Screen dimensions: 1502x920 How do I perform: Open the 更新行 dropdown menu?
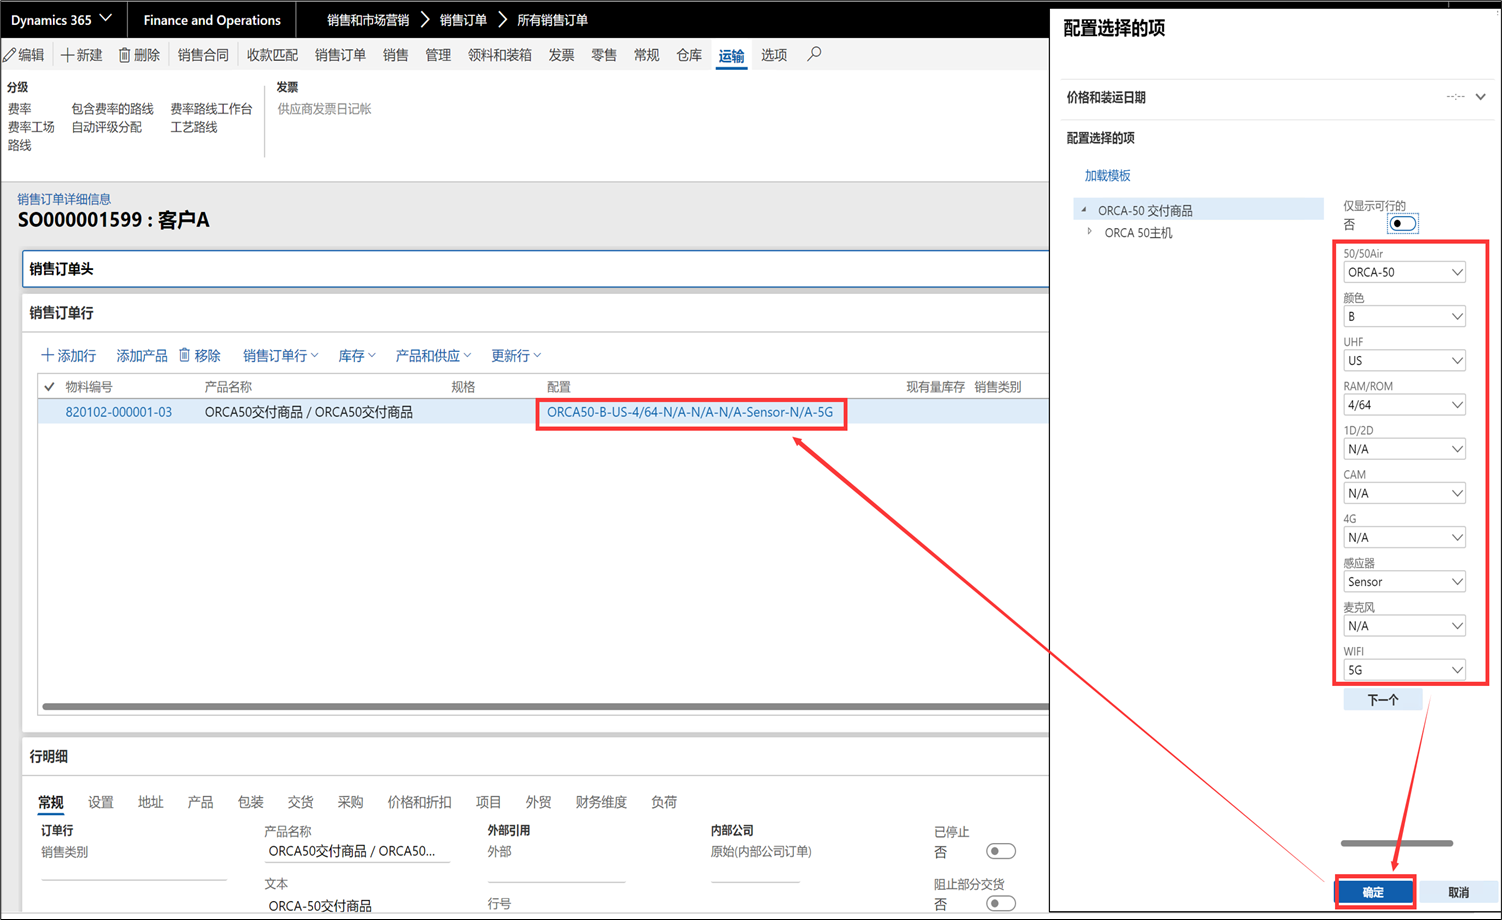point(516,355)
